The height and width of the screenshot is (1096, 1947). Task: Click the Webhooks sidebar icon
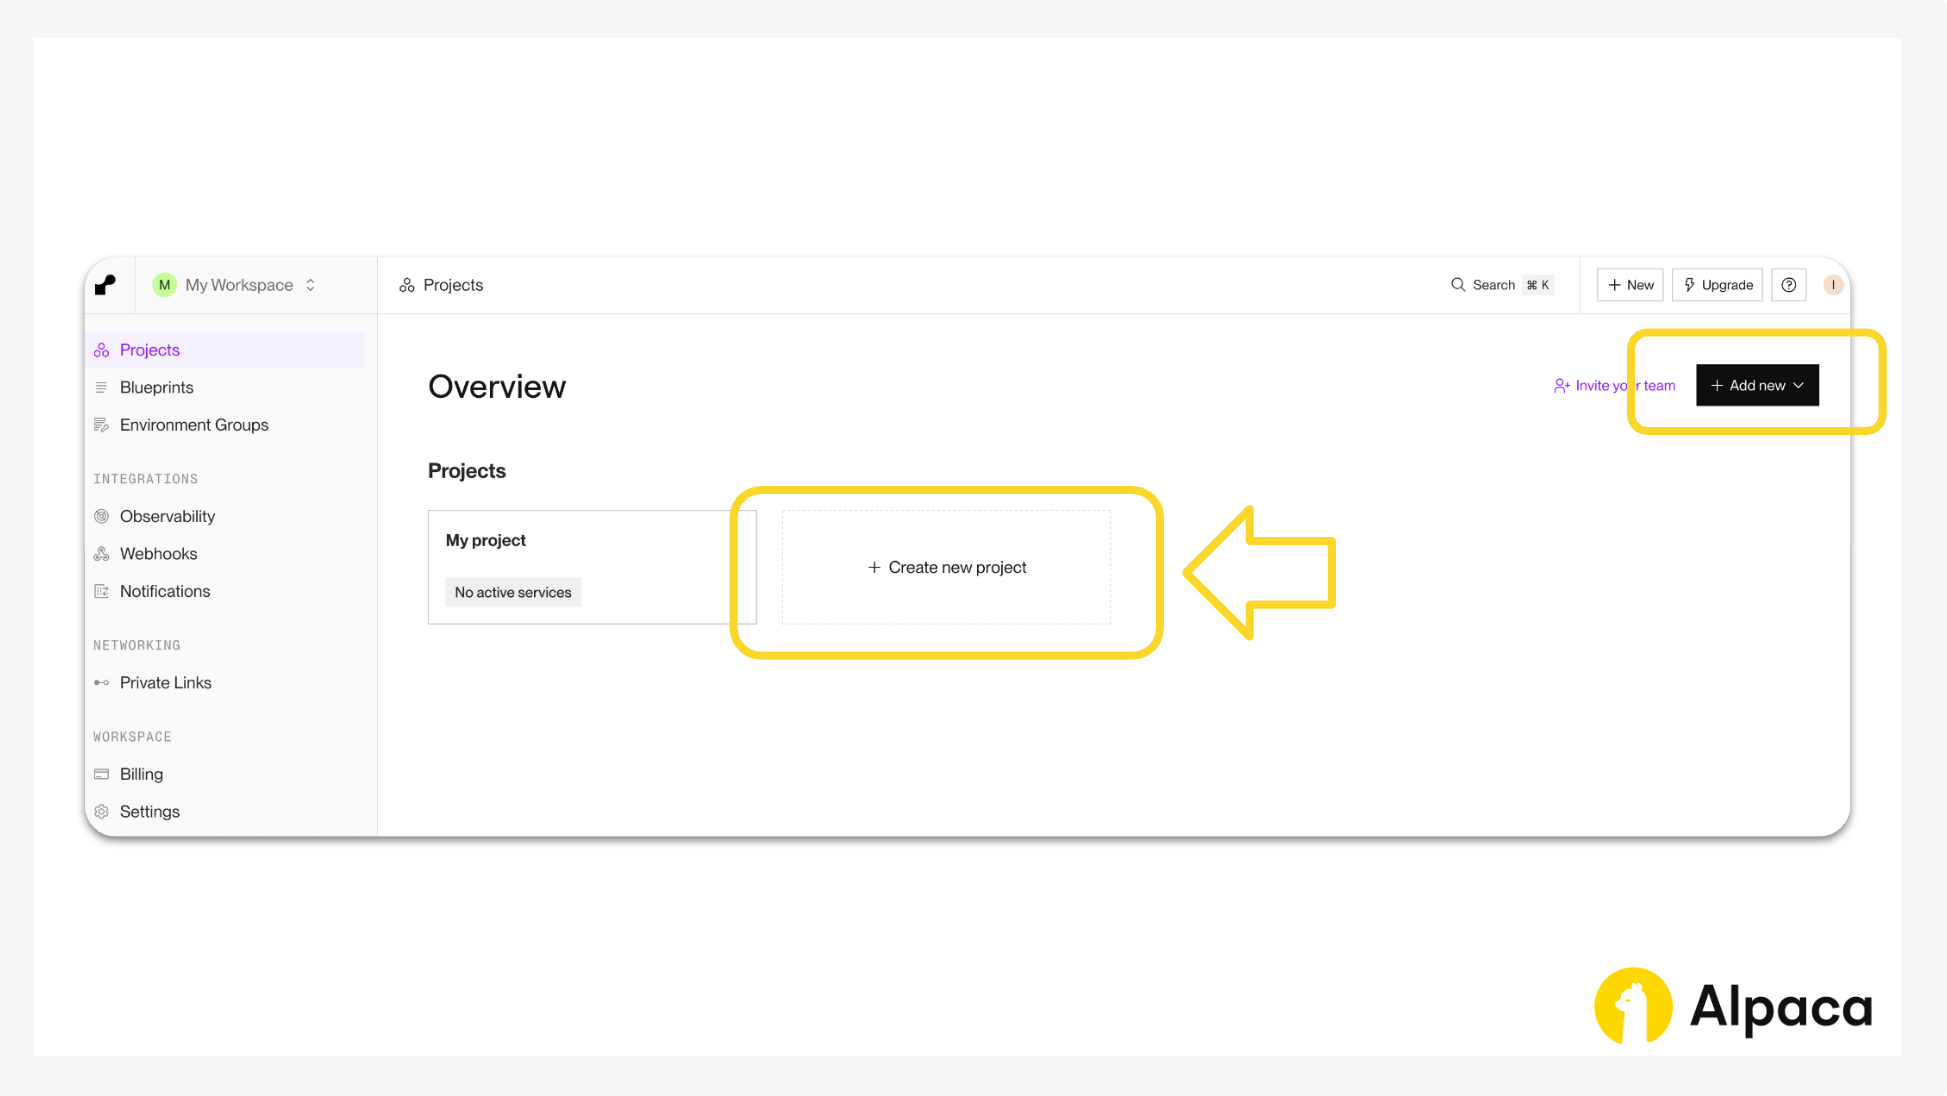[102, 554]
